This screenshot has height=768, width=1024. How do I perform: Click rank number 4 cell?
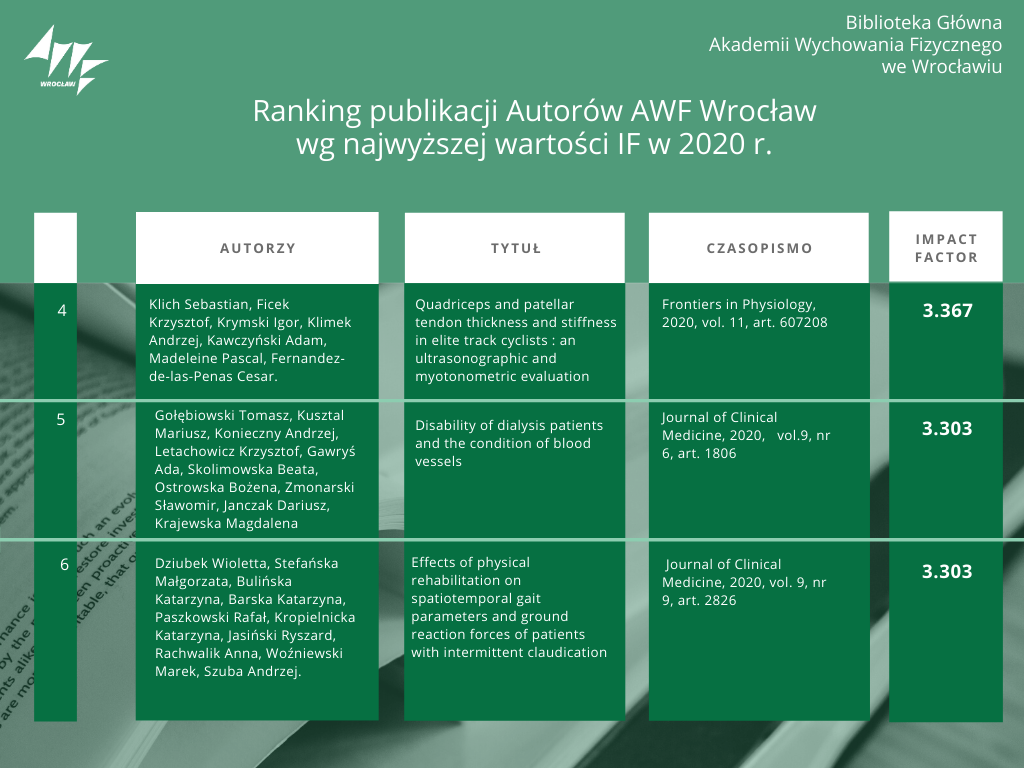point(56,341)
